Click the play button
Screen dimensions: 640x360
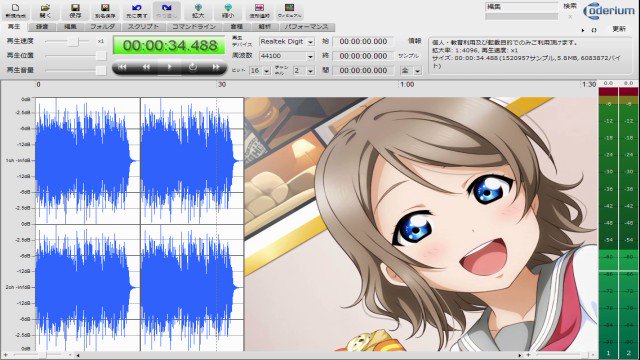(169, 67)
